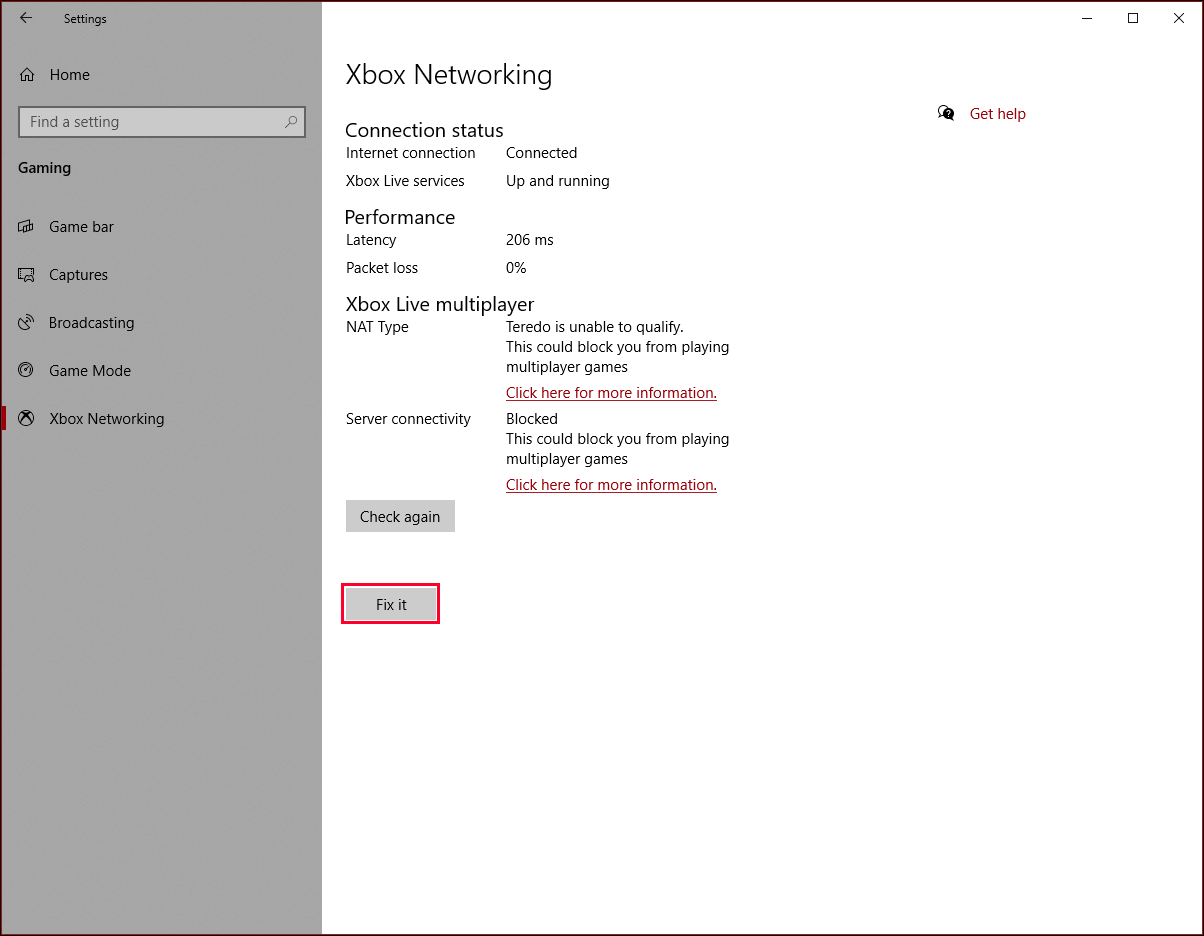
Task: Click the Fix it button
Action: pos(391,604)
